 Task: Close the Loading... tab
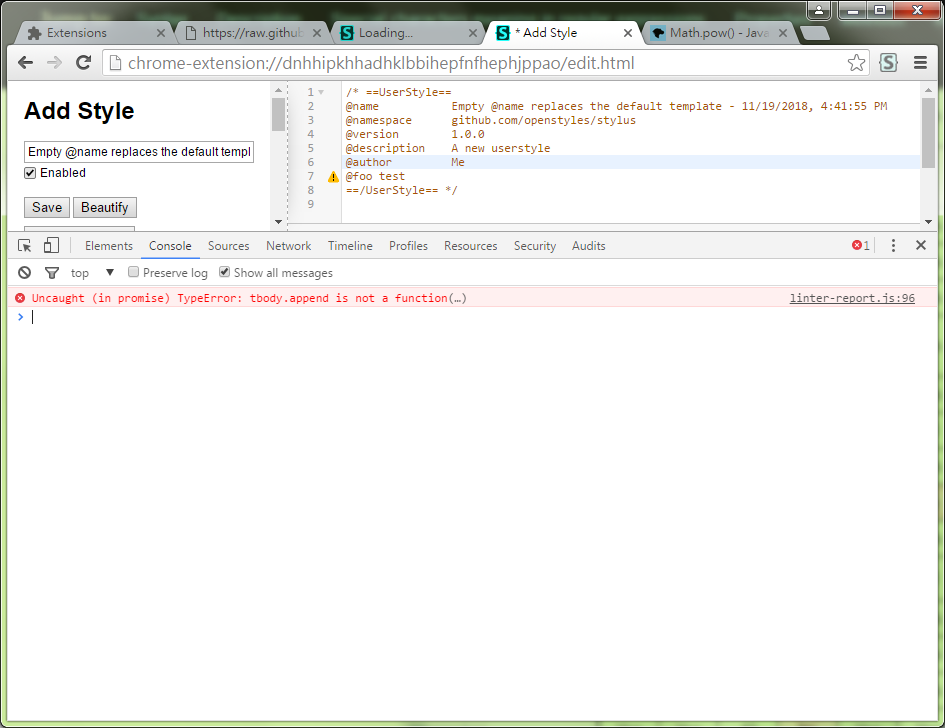point(473,33)
